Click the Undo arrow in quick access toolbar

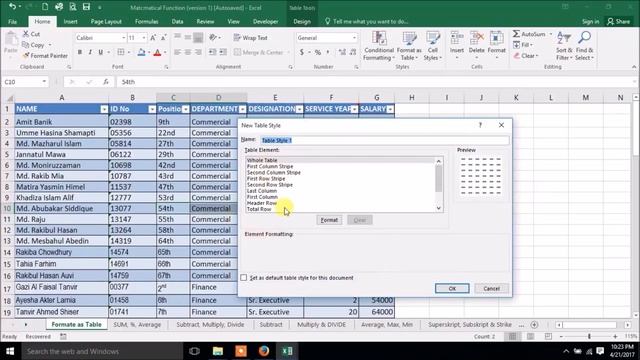click(12, 7)
